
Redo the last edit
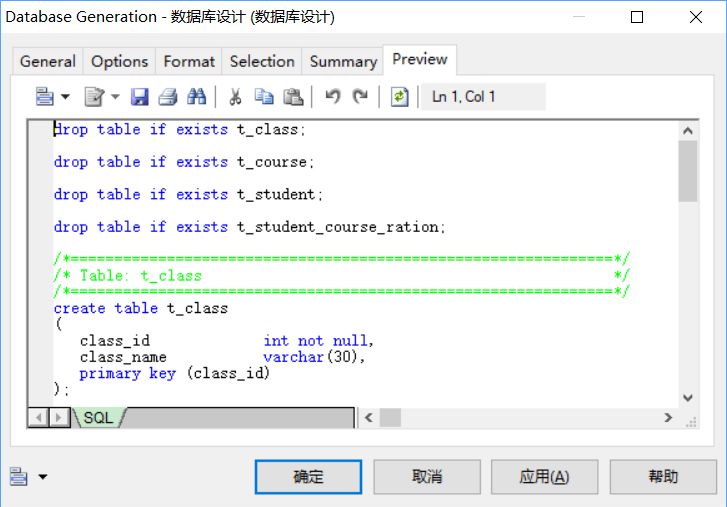[x=360, y=96]
